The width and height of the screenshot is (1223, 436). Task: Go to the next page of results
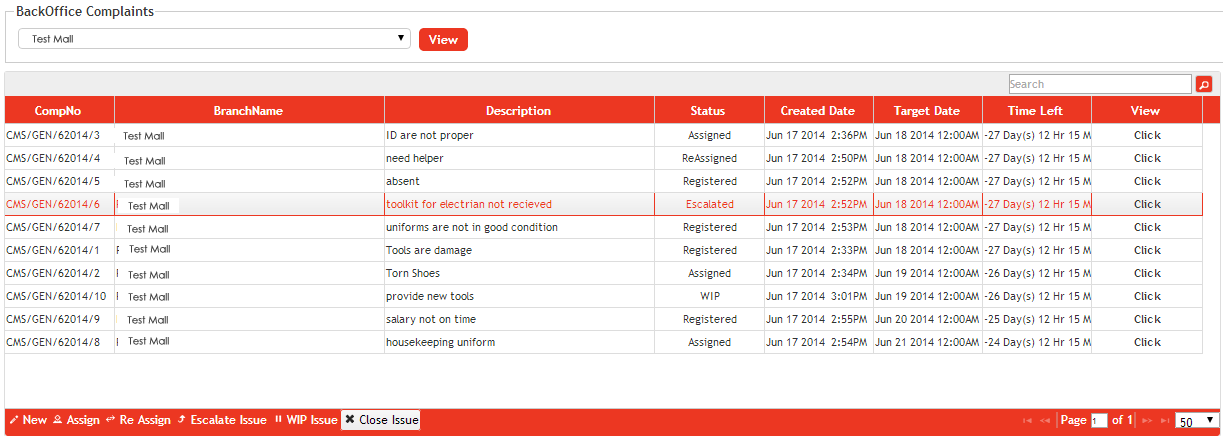1147,421
